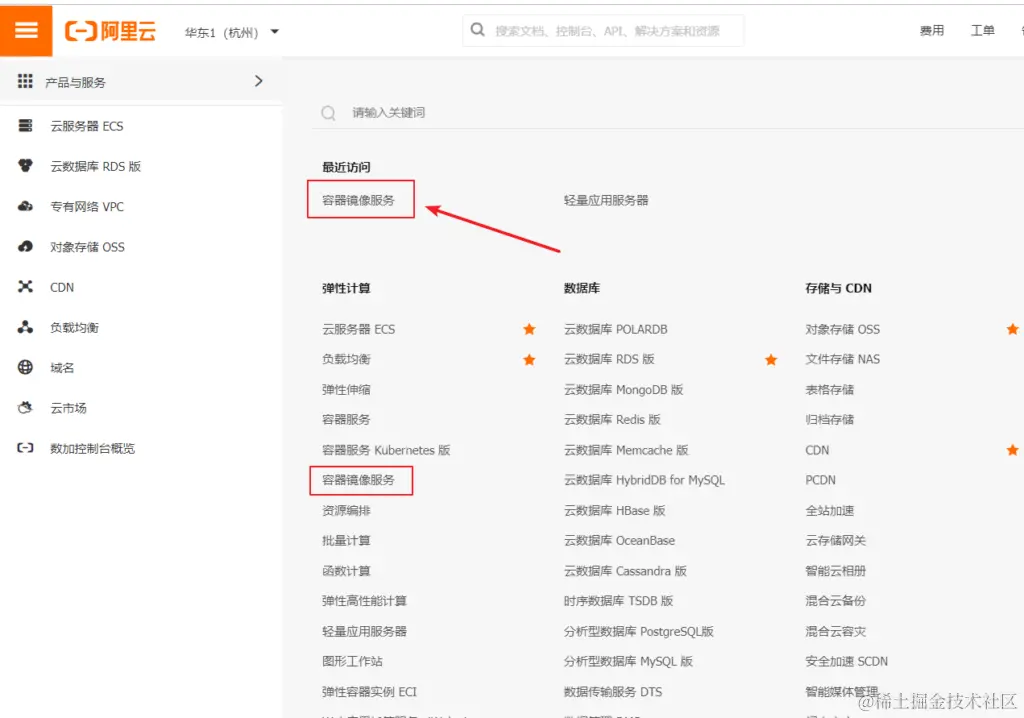Open 云数据库 OceanBase
This screenshot has width=1024, height=718.
620,540
